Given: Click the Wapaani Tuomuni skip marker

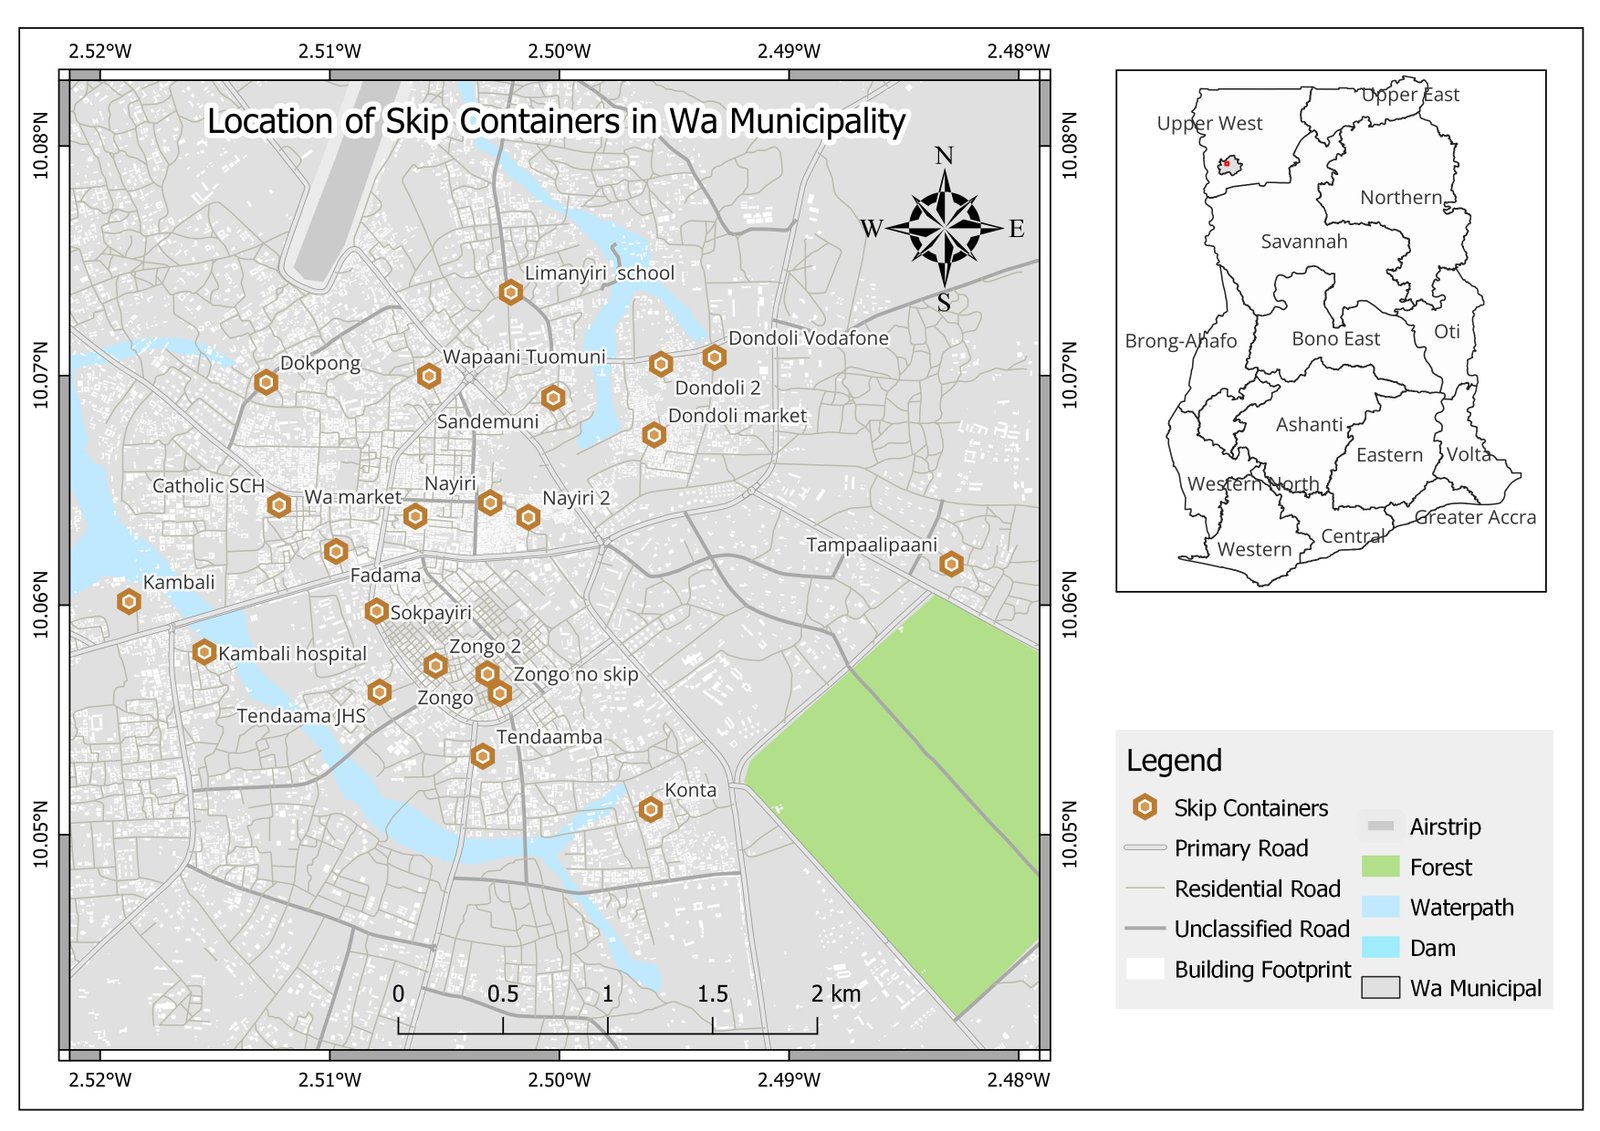Looking at the screenshot, I should coord(429,376).
